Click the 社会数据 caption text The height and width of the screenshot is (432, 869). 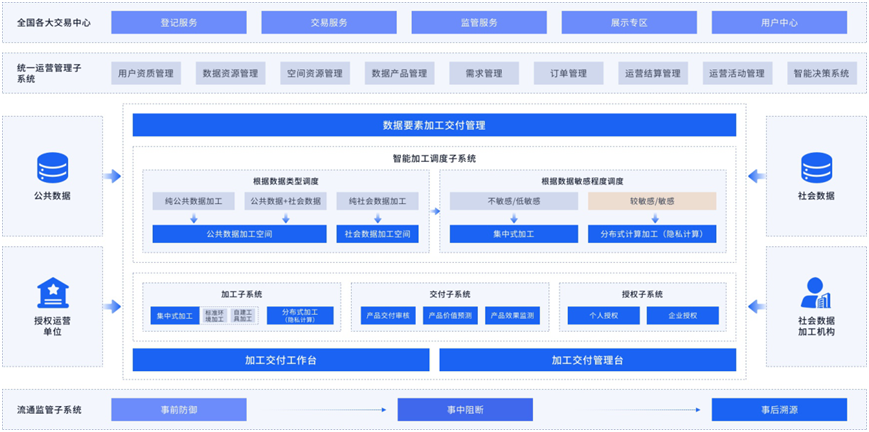816,196
